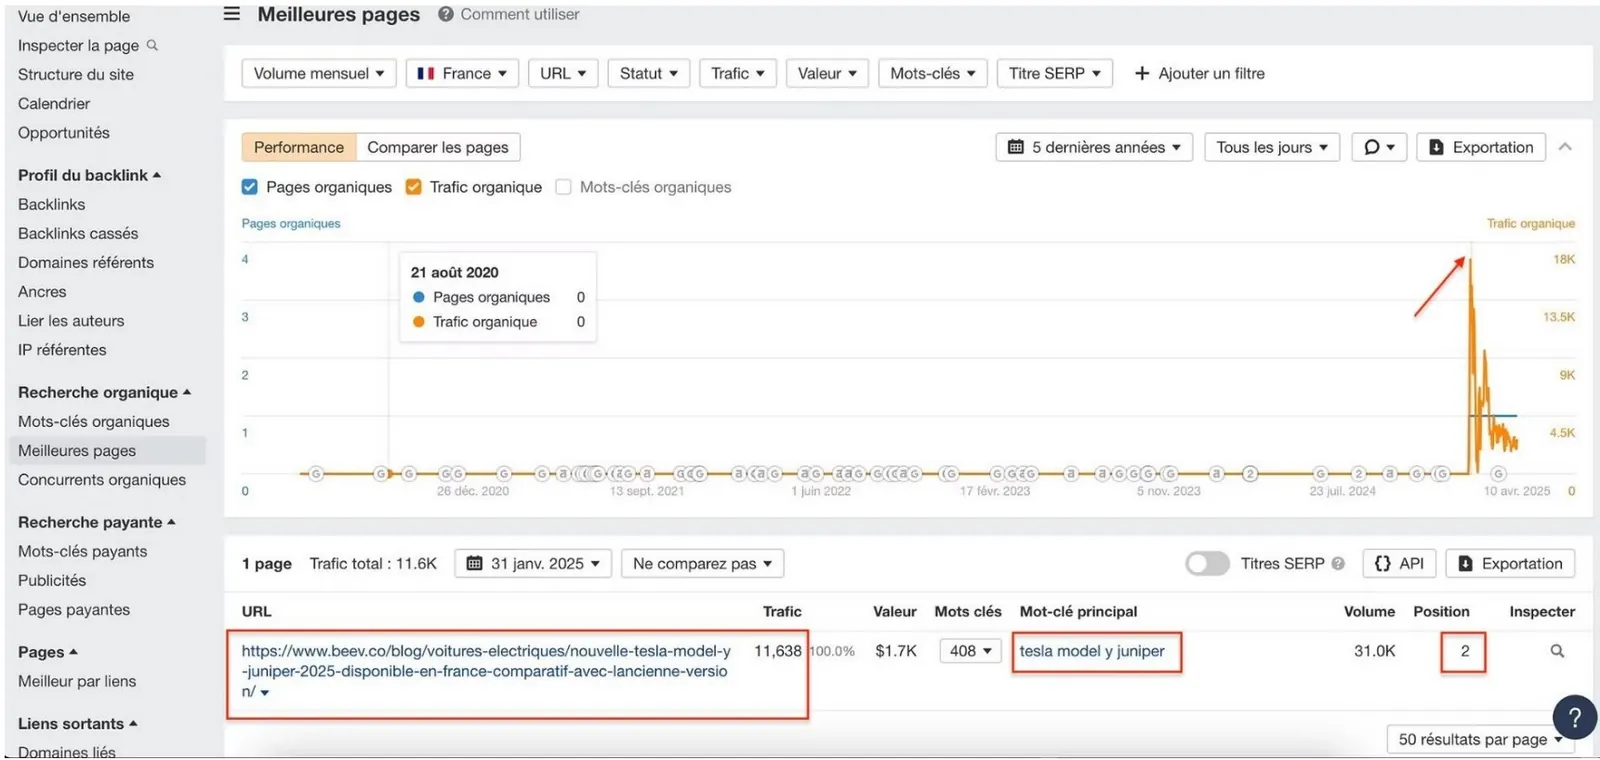Click the search icon beside Inspecter la page
Screen dimensions: 1600x760
[x=152, y=45]
